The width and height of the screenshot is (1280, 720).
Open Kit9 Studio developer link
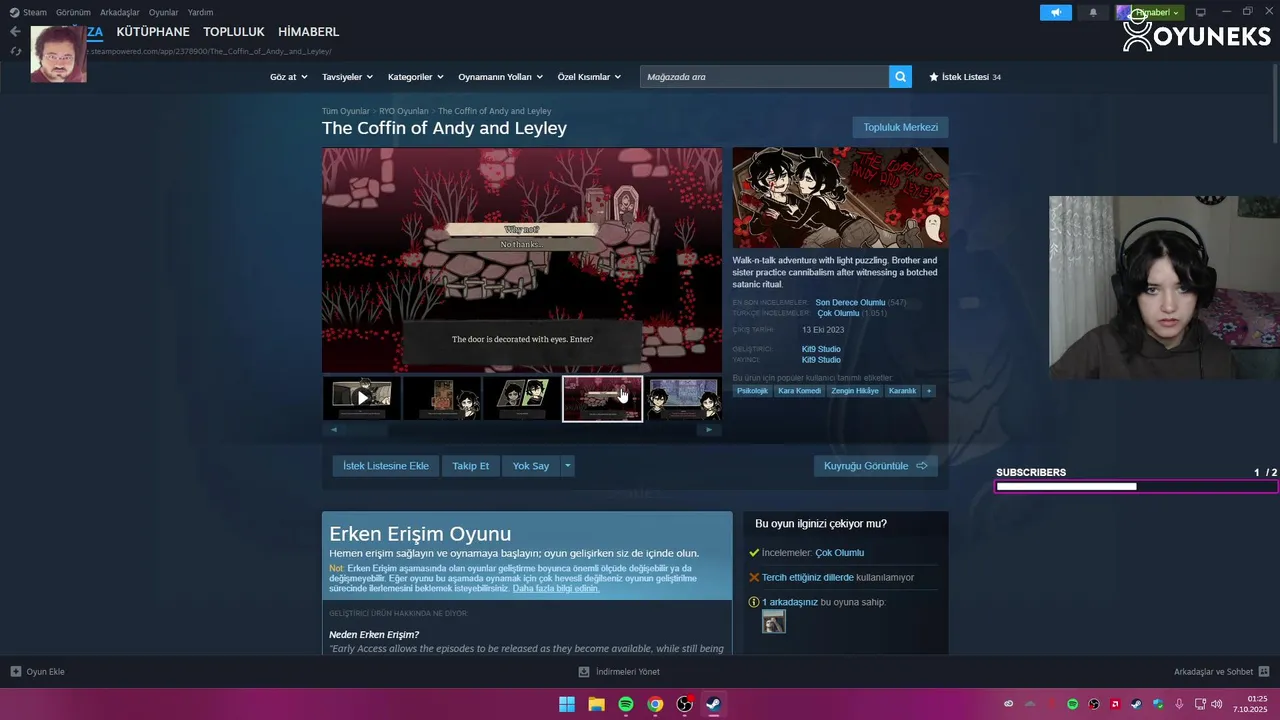click(x=821, y=349)
